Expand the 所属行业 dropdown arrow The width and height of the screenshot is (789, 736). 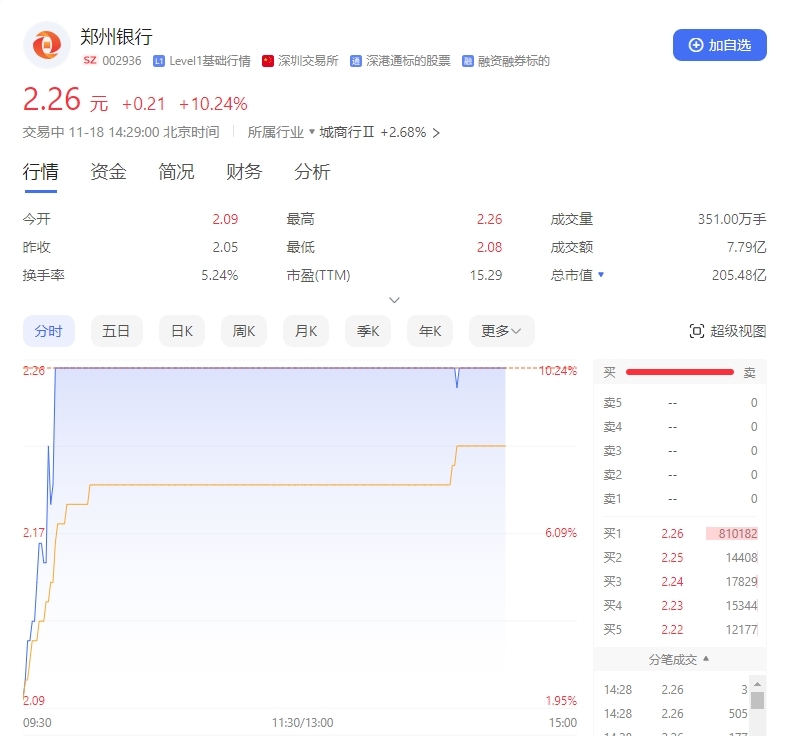pos(311,132)
